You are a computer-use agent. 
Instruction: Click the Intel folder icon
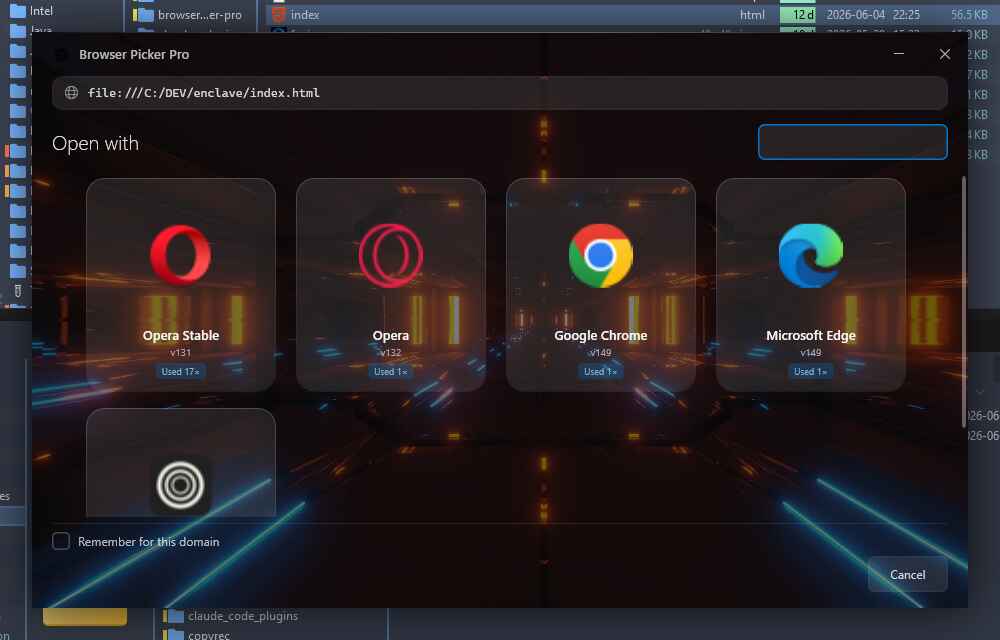18,11
